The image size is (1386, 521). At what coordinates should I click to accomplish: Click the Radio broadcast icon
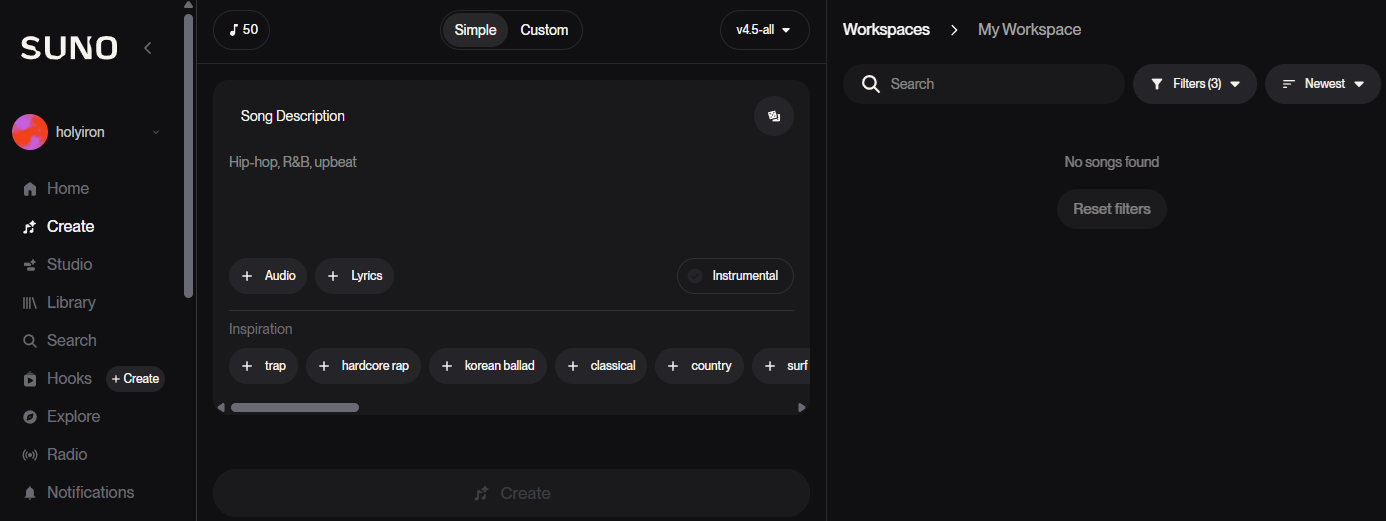pos(30,455)
